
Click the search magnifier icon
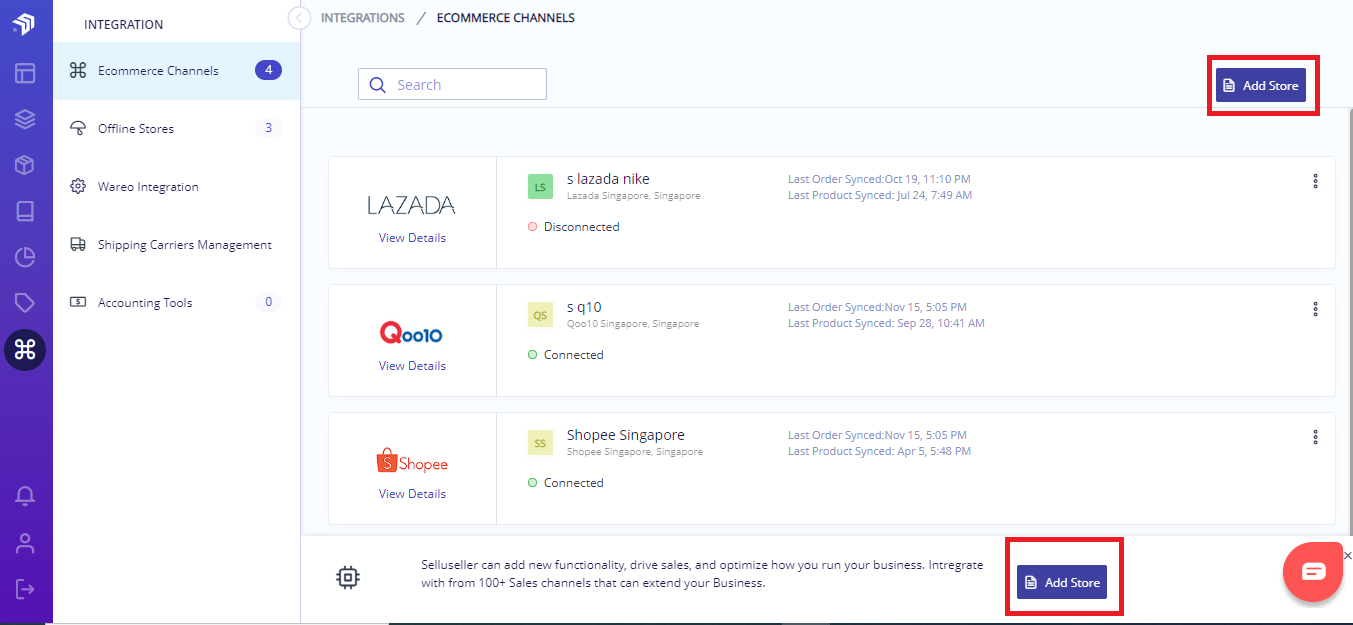(377, 85)
